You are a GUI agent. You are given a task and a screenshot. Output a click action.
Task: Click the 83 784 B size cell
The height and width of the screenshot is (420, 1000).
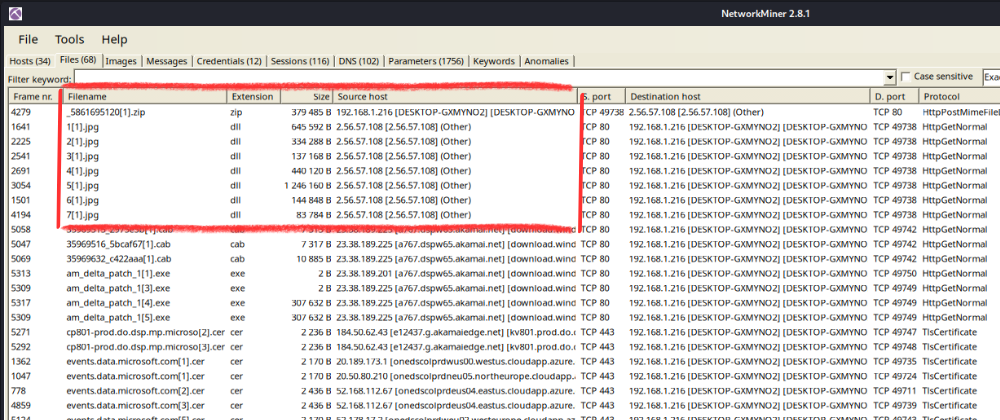[314, 215]
